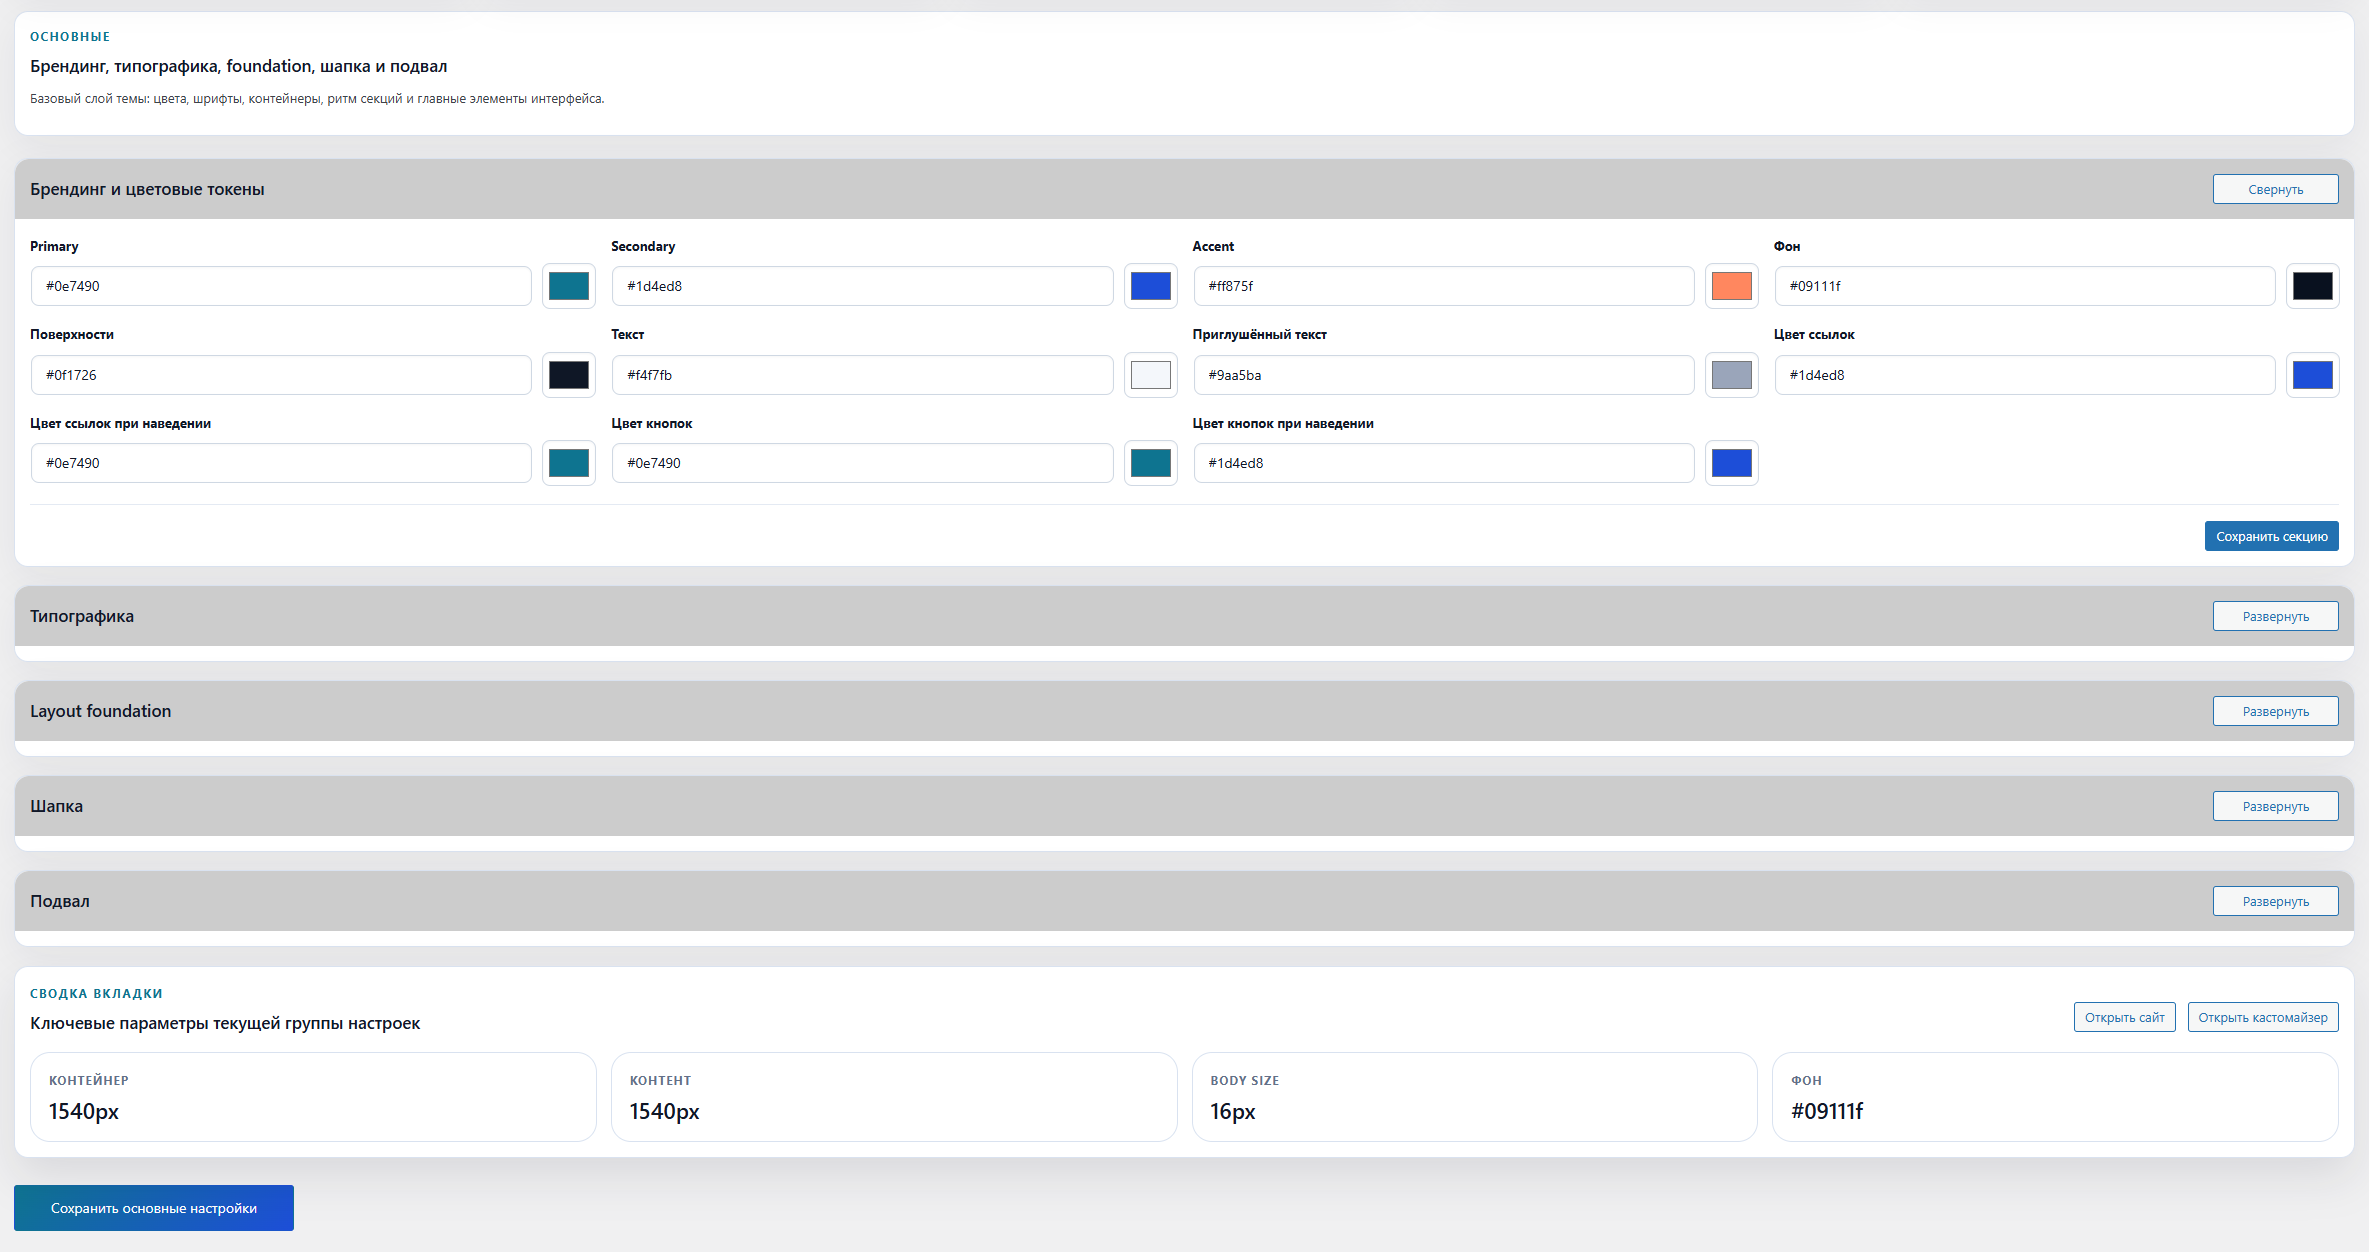Expand the Шапка section
This screenshot has height=1252, width=2369.
pos(2275,806)
